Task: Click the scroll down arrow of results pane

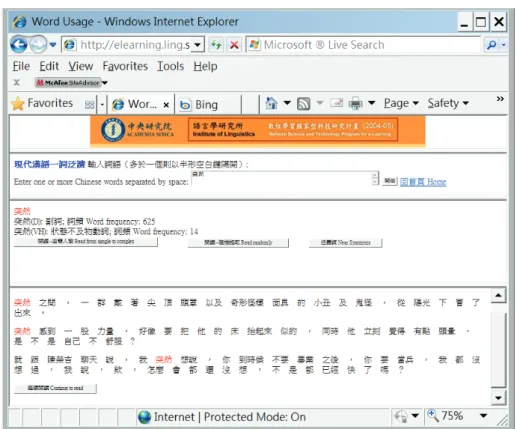Action: (498, 398)
